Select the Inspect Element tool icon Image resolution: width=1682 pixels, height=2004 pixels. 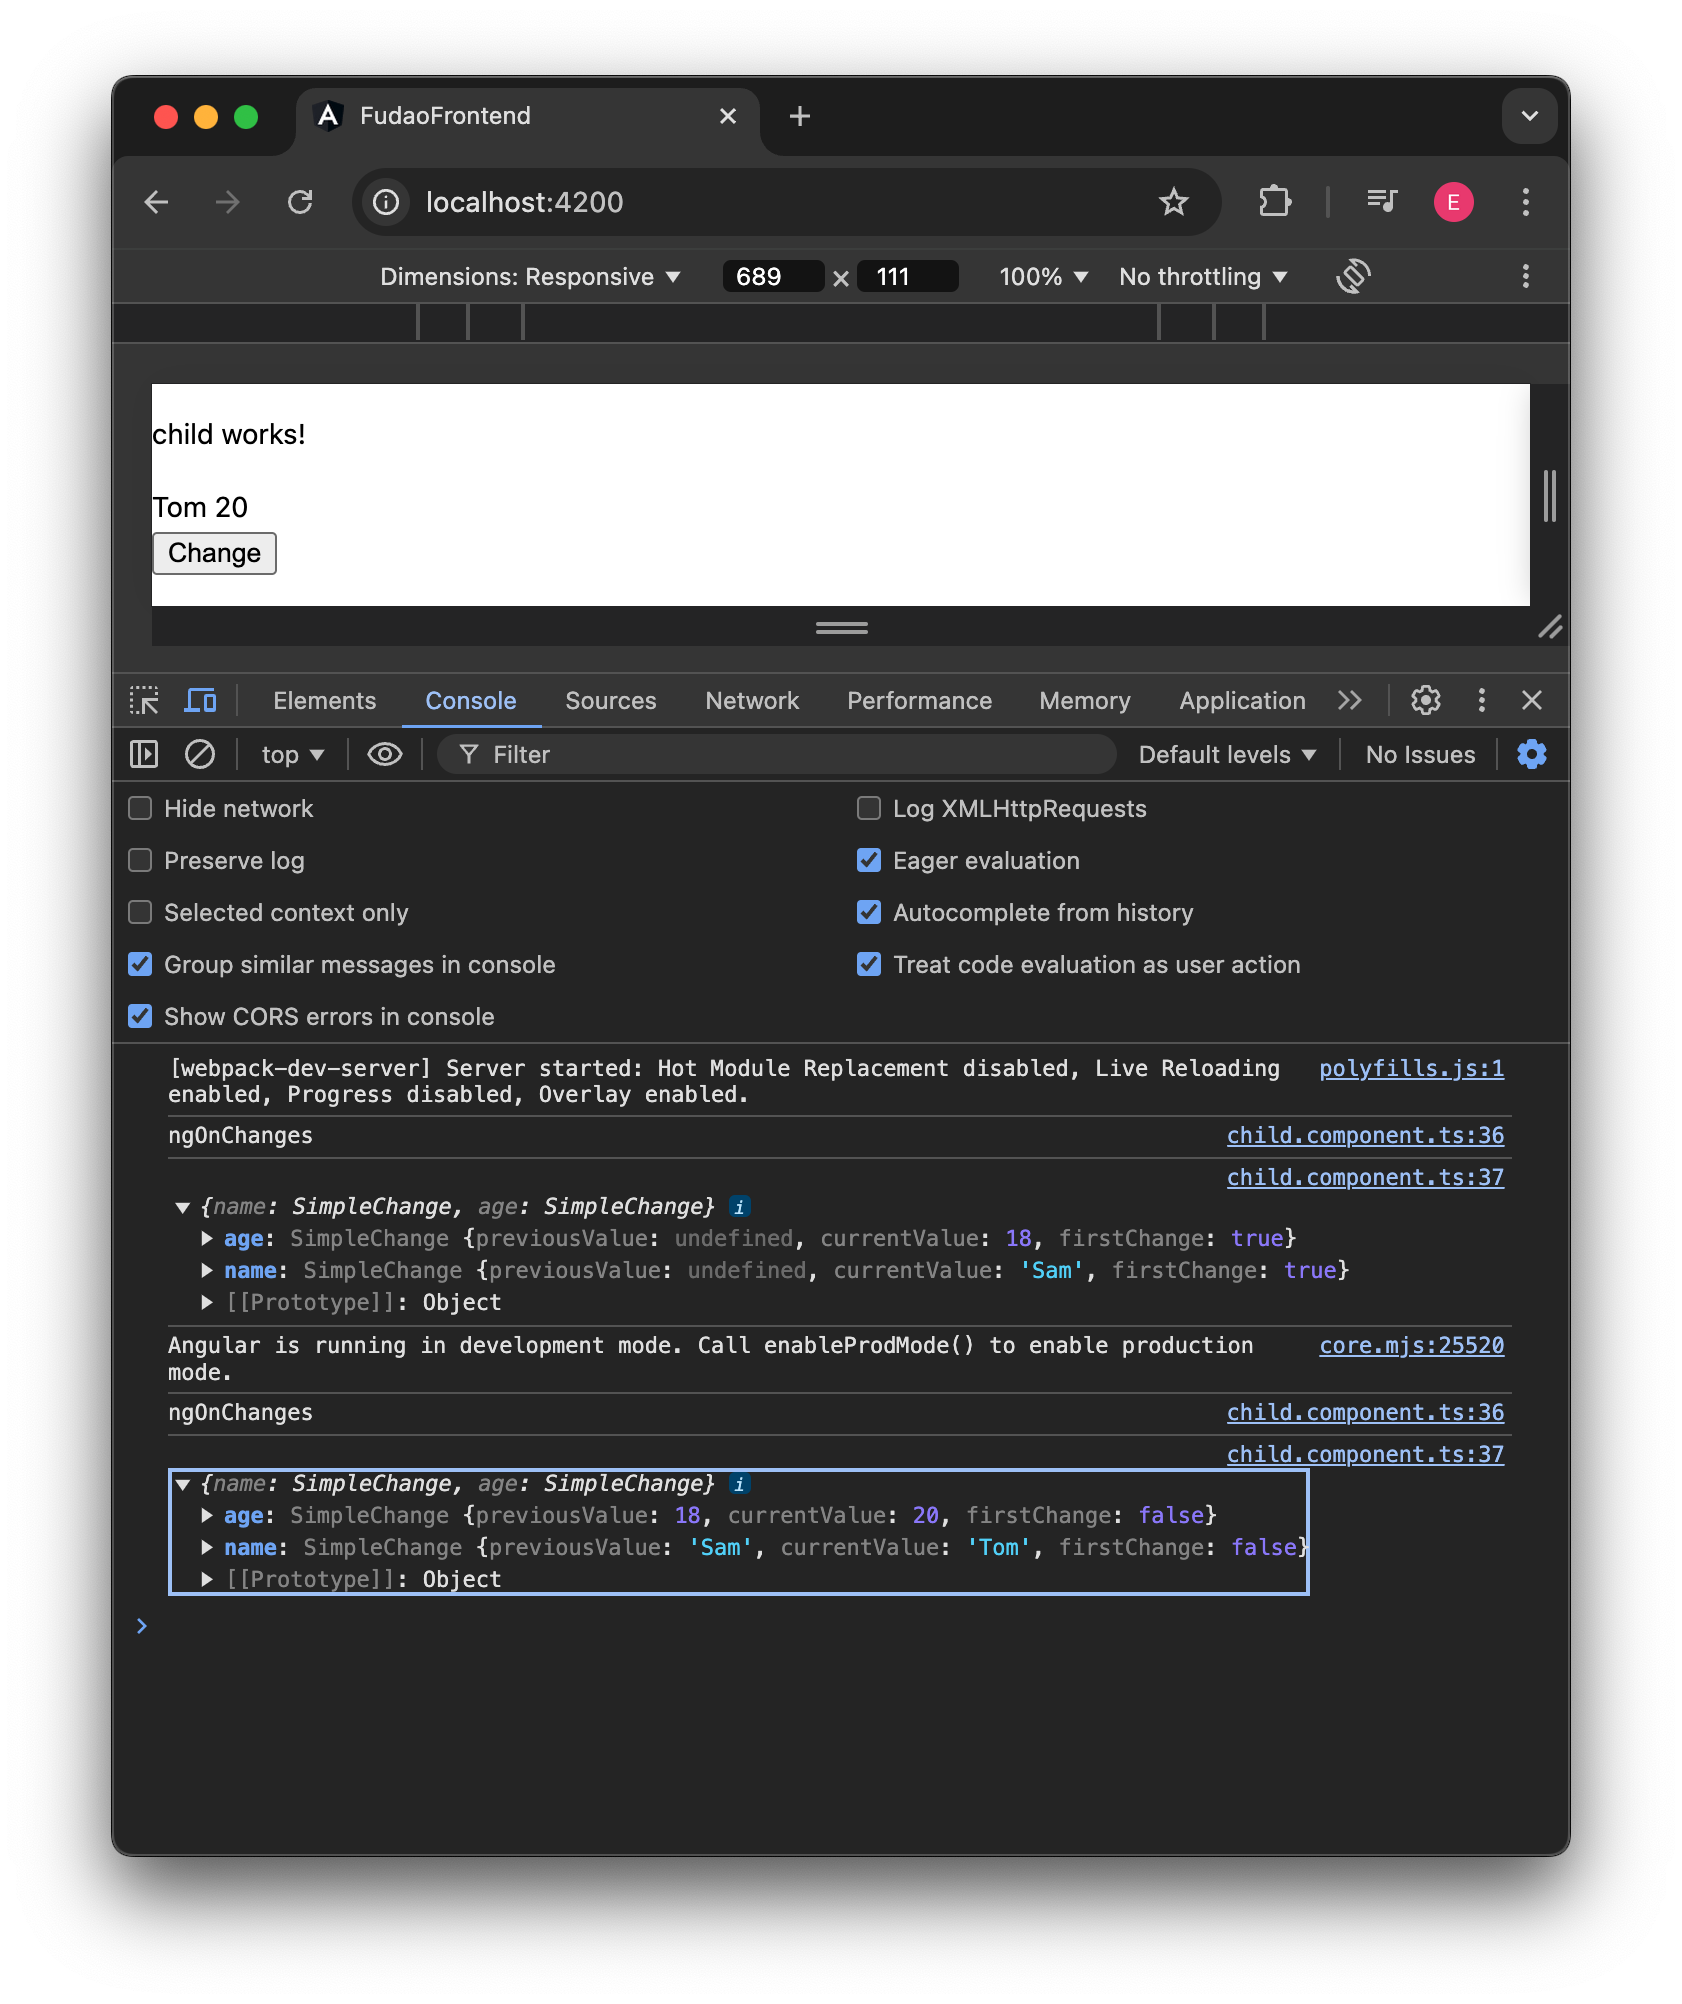(144, 700)
